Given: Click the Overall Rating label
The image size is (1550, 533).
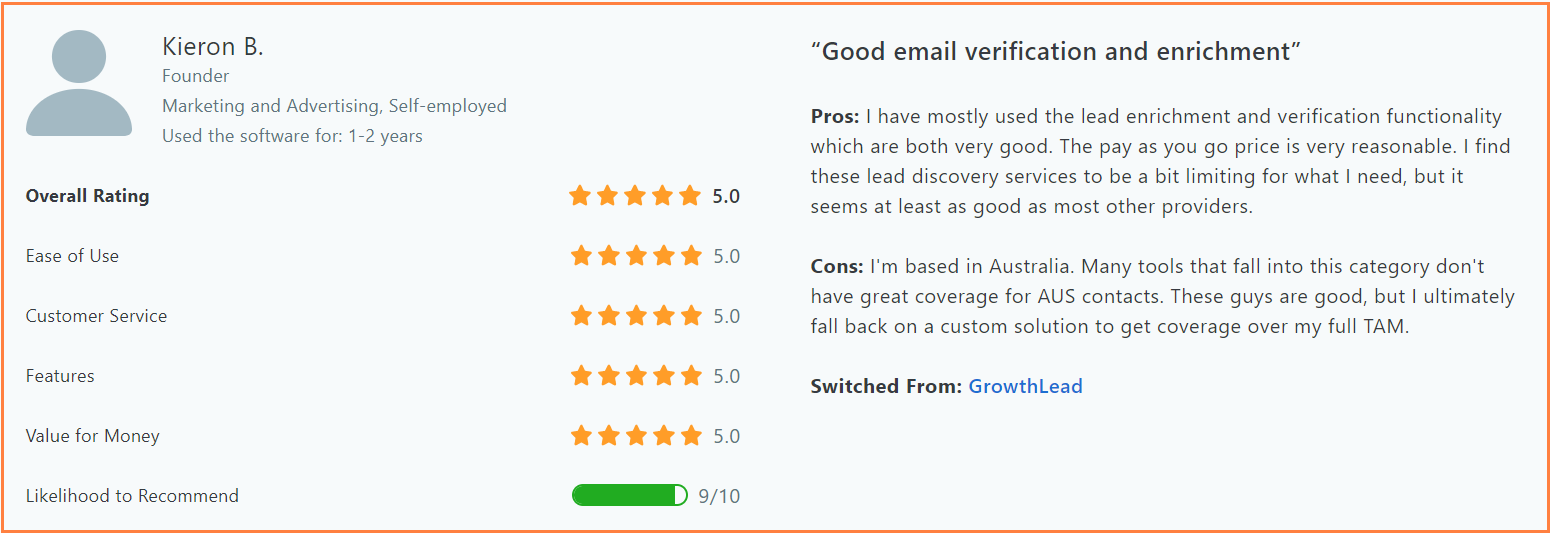Looking at the screenshot, I should [88, 196].
